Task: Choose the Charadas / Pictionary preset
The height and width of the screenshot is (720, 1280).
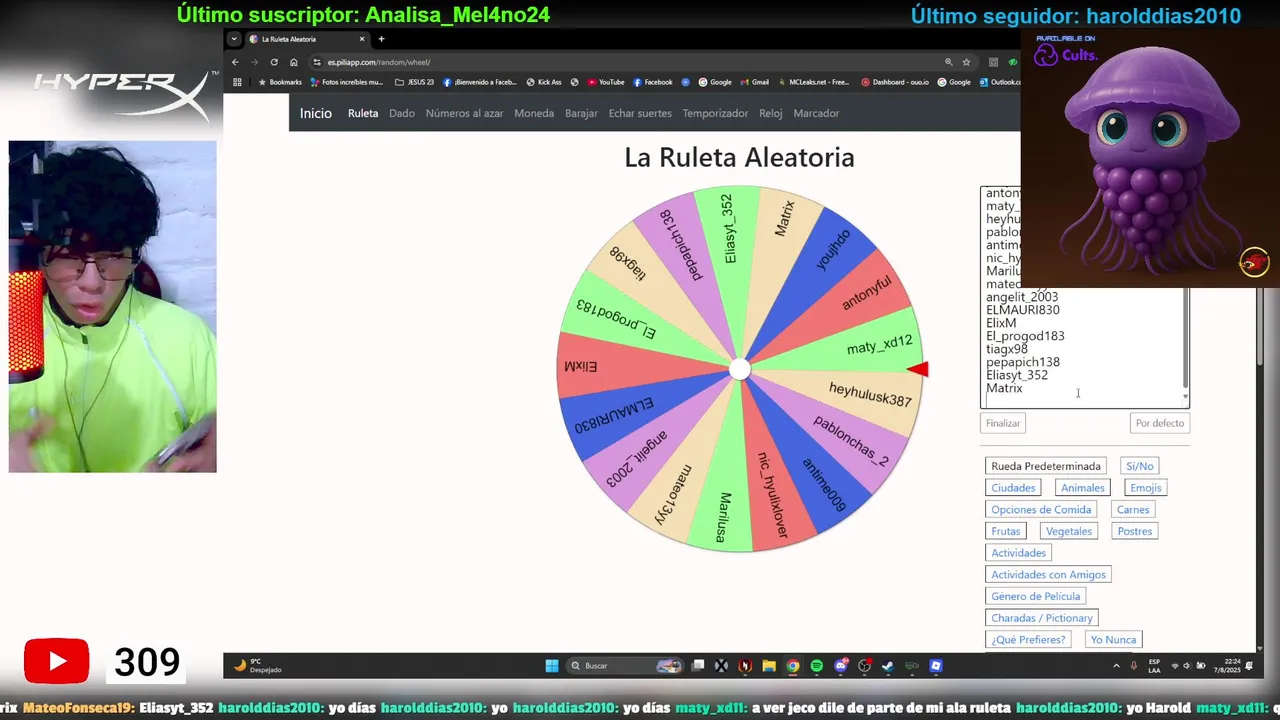Action: coord(1042,618)
